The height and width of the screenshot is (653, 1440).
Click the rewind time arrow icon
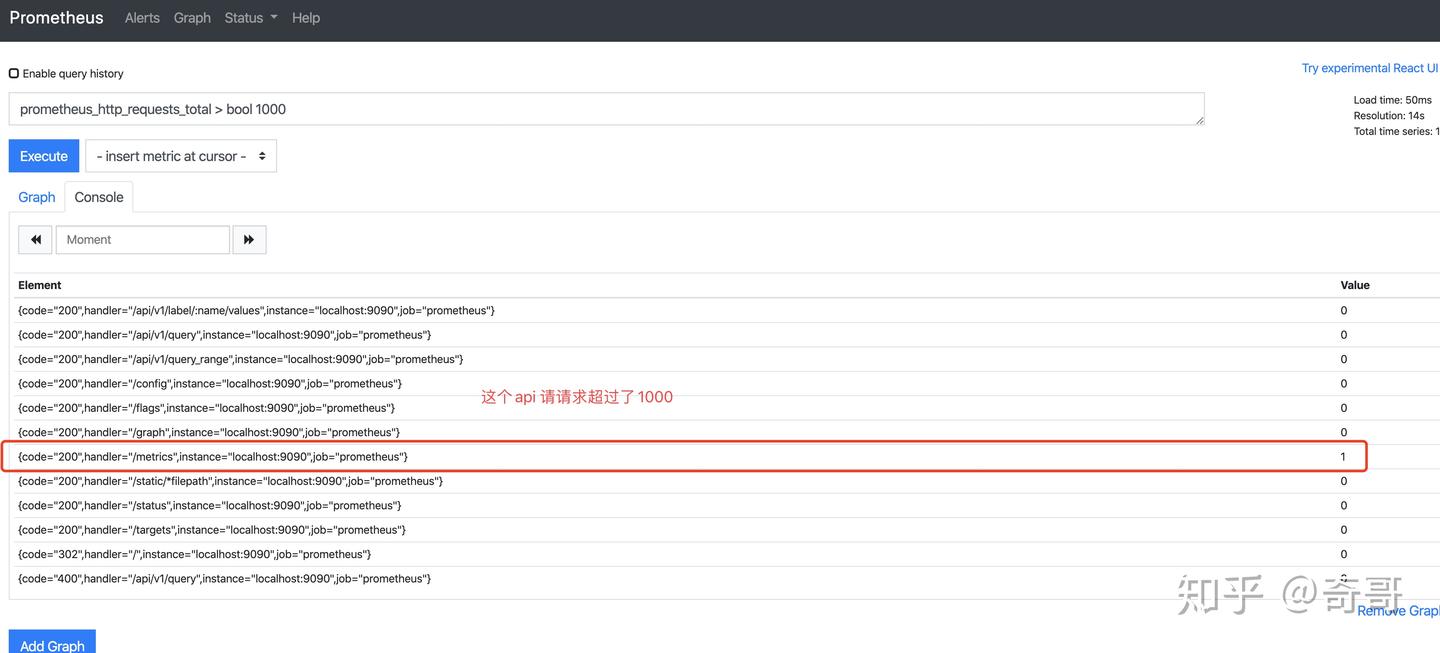point(35,239)
